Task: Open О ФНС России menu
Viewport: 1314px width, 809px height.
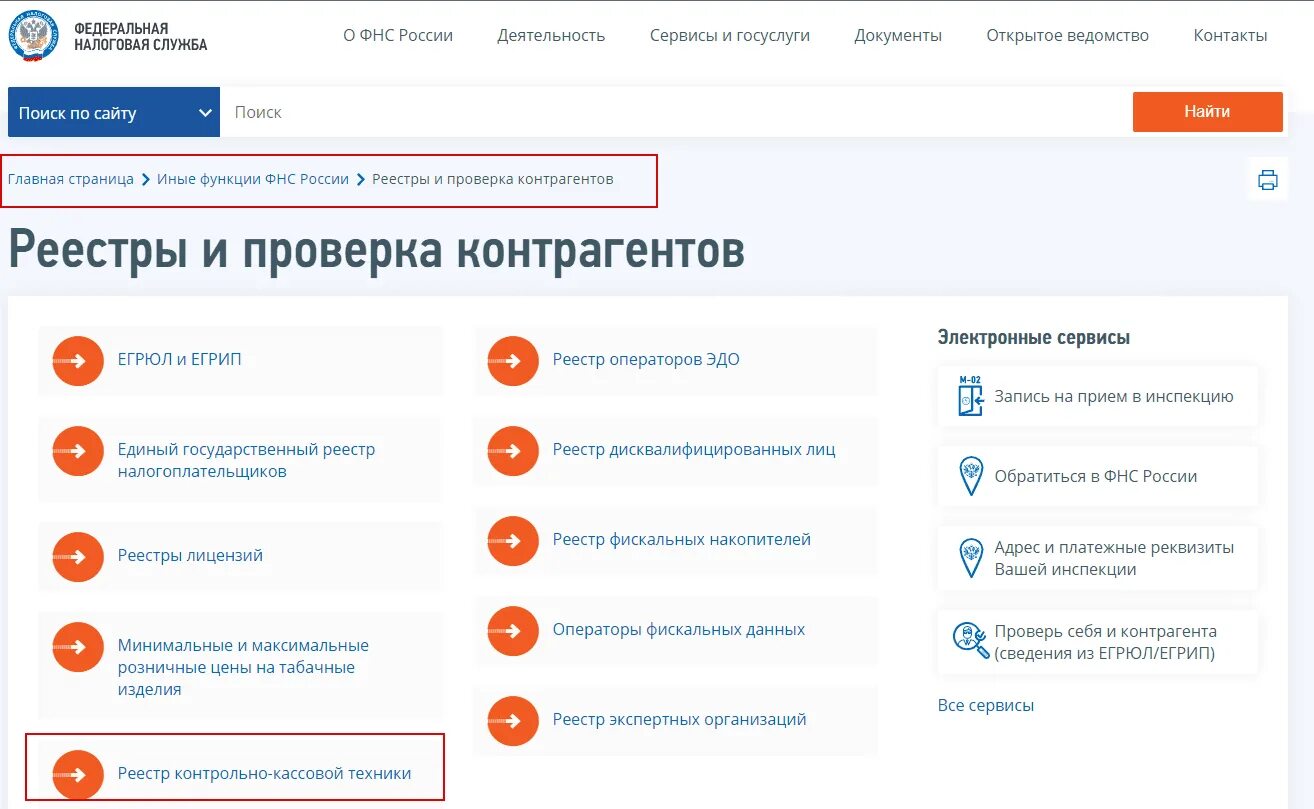Action: (398, 35)
